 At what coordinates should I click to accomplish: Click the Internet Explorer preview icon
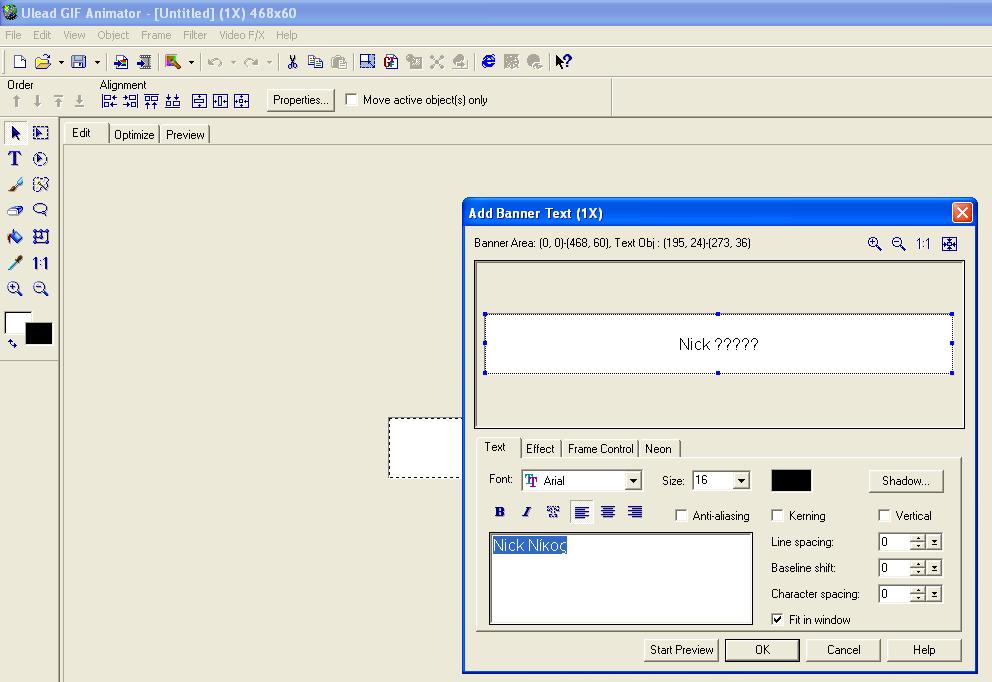(x=488, y=61)
